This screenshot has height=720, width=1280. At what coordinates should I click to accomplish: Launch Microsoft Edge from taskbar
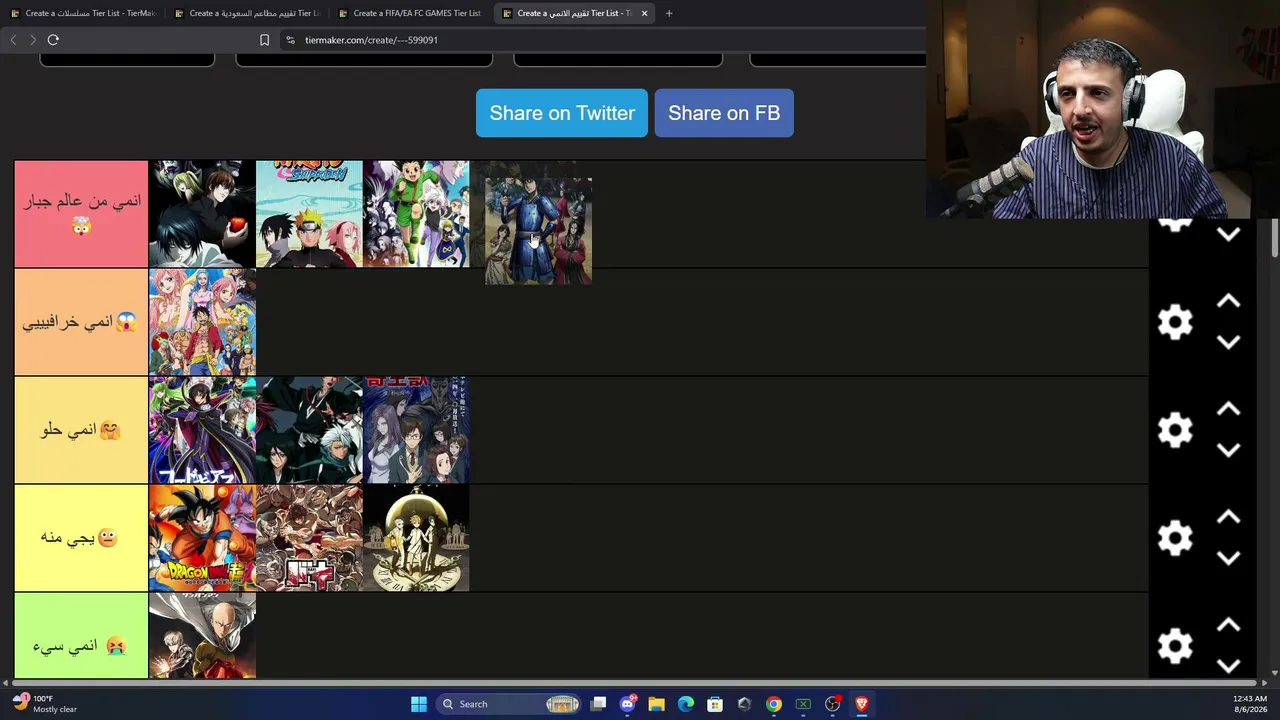(x=686, y=704)
